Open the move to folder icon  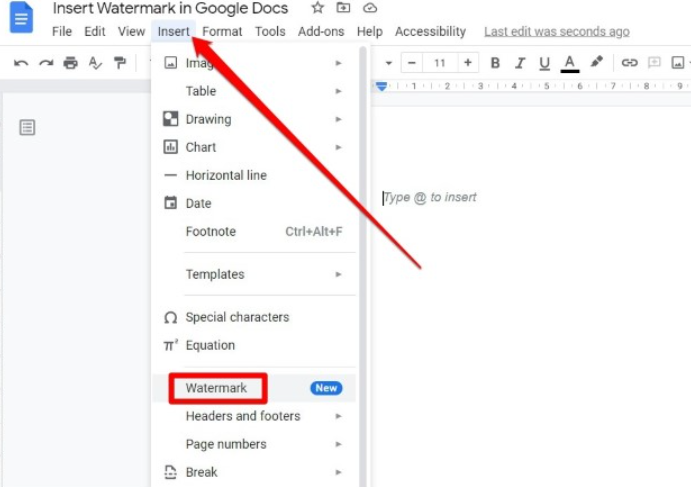pos(343,8)
